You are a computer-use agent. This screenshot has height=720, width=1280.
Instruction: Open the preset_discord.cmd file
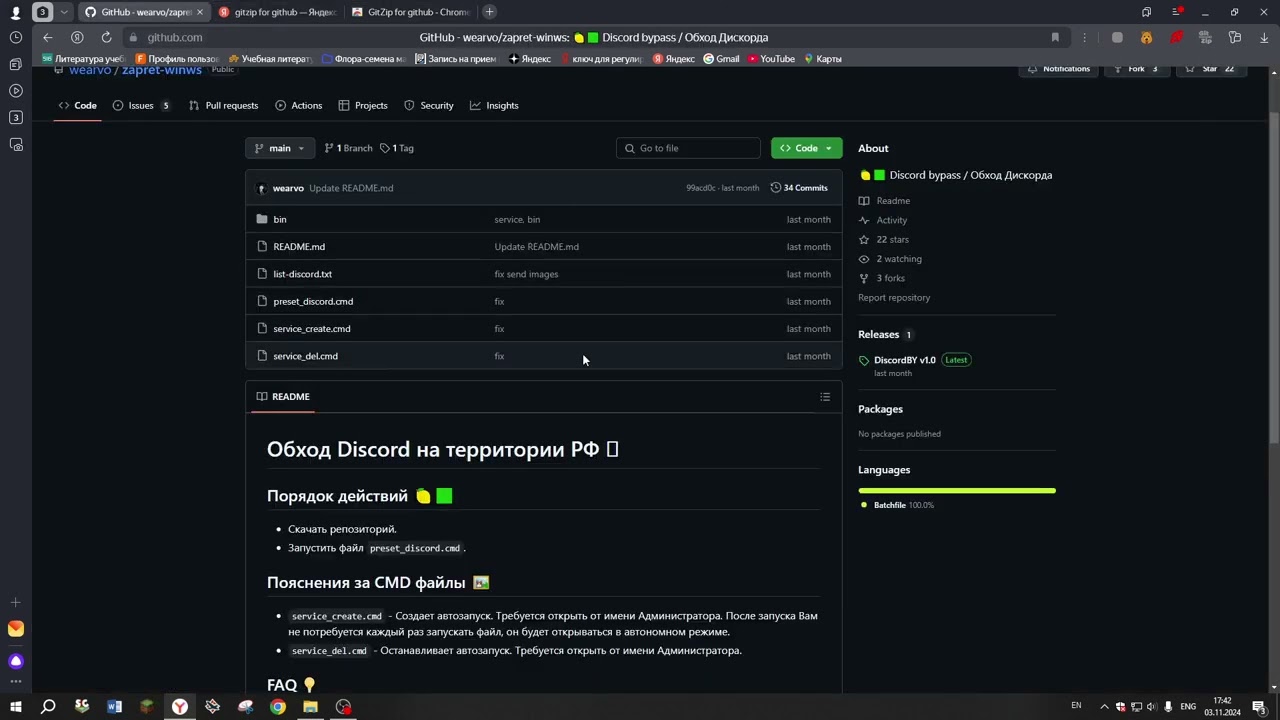[x=313, y=301]
